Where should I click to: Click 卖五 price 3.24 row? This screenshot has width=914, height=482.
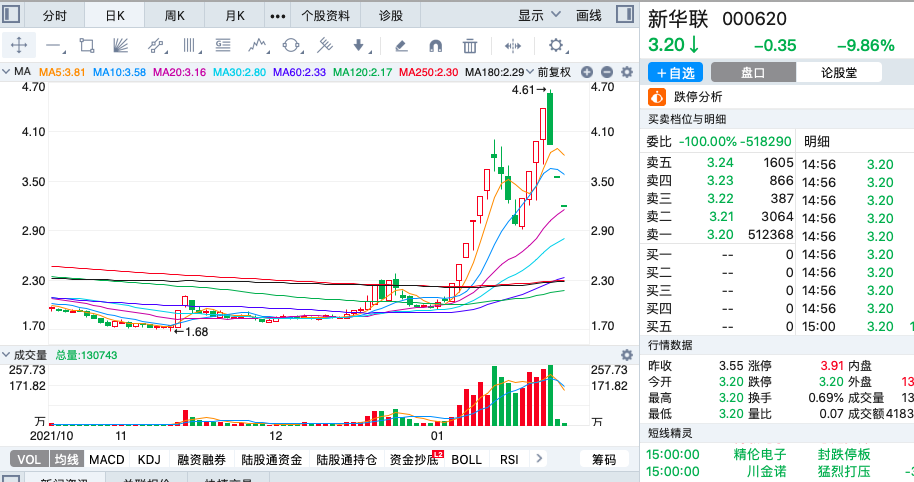(720, 163)
